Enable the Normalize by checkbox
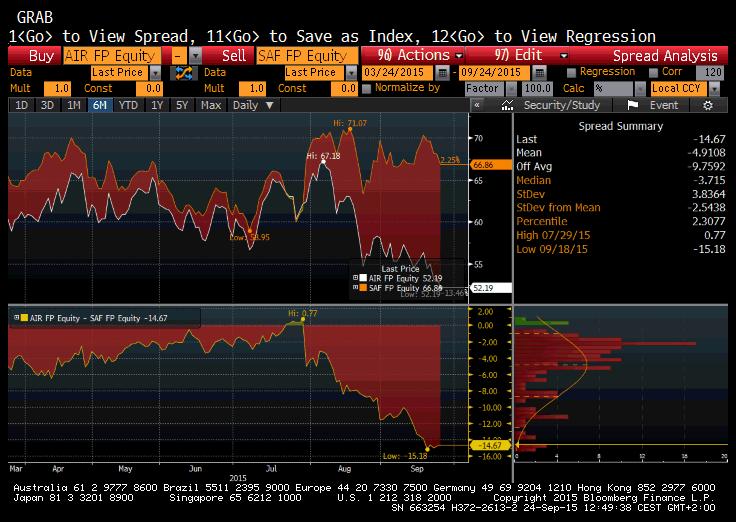Image resolution: width=736 pixels, height=522 pixels. (x=367, y=88)
